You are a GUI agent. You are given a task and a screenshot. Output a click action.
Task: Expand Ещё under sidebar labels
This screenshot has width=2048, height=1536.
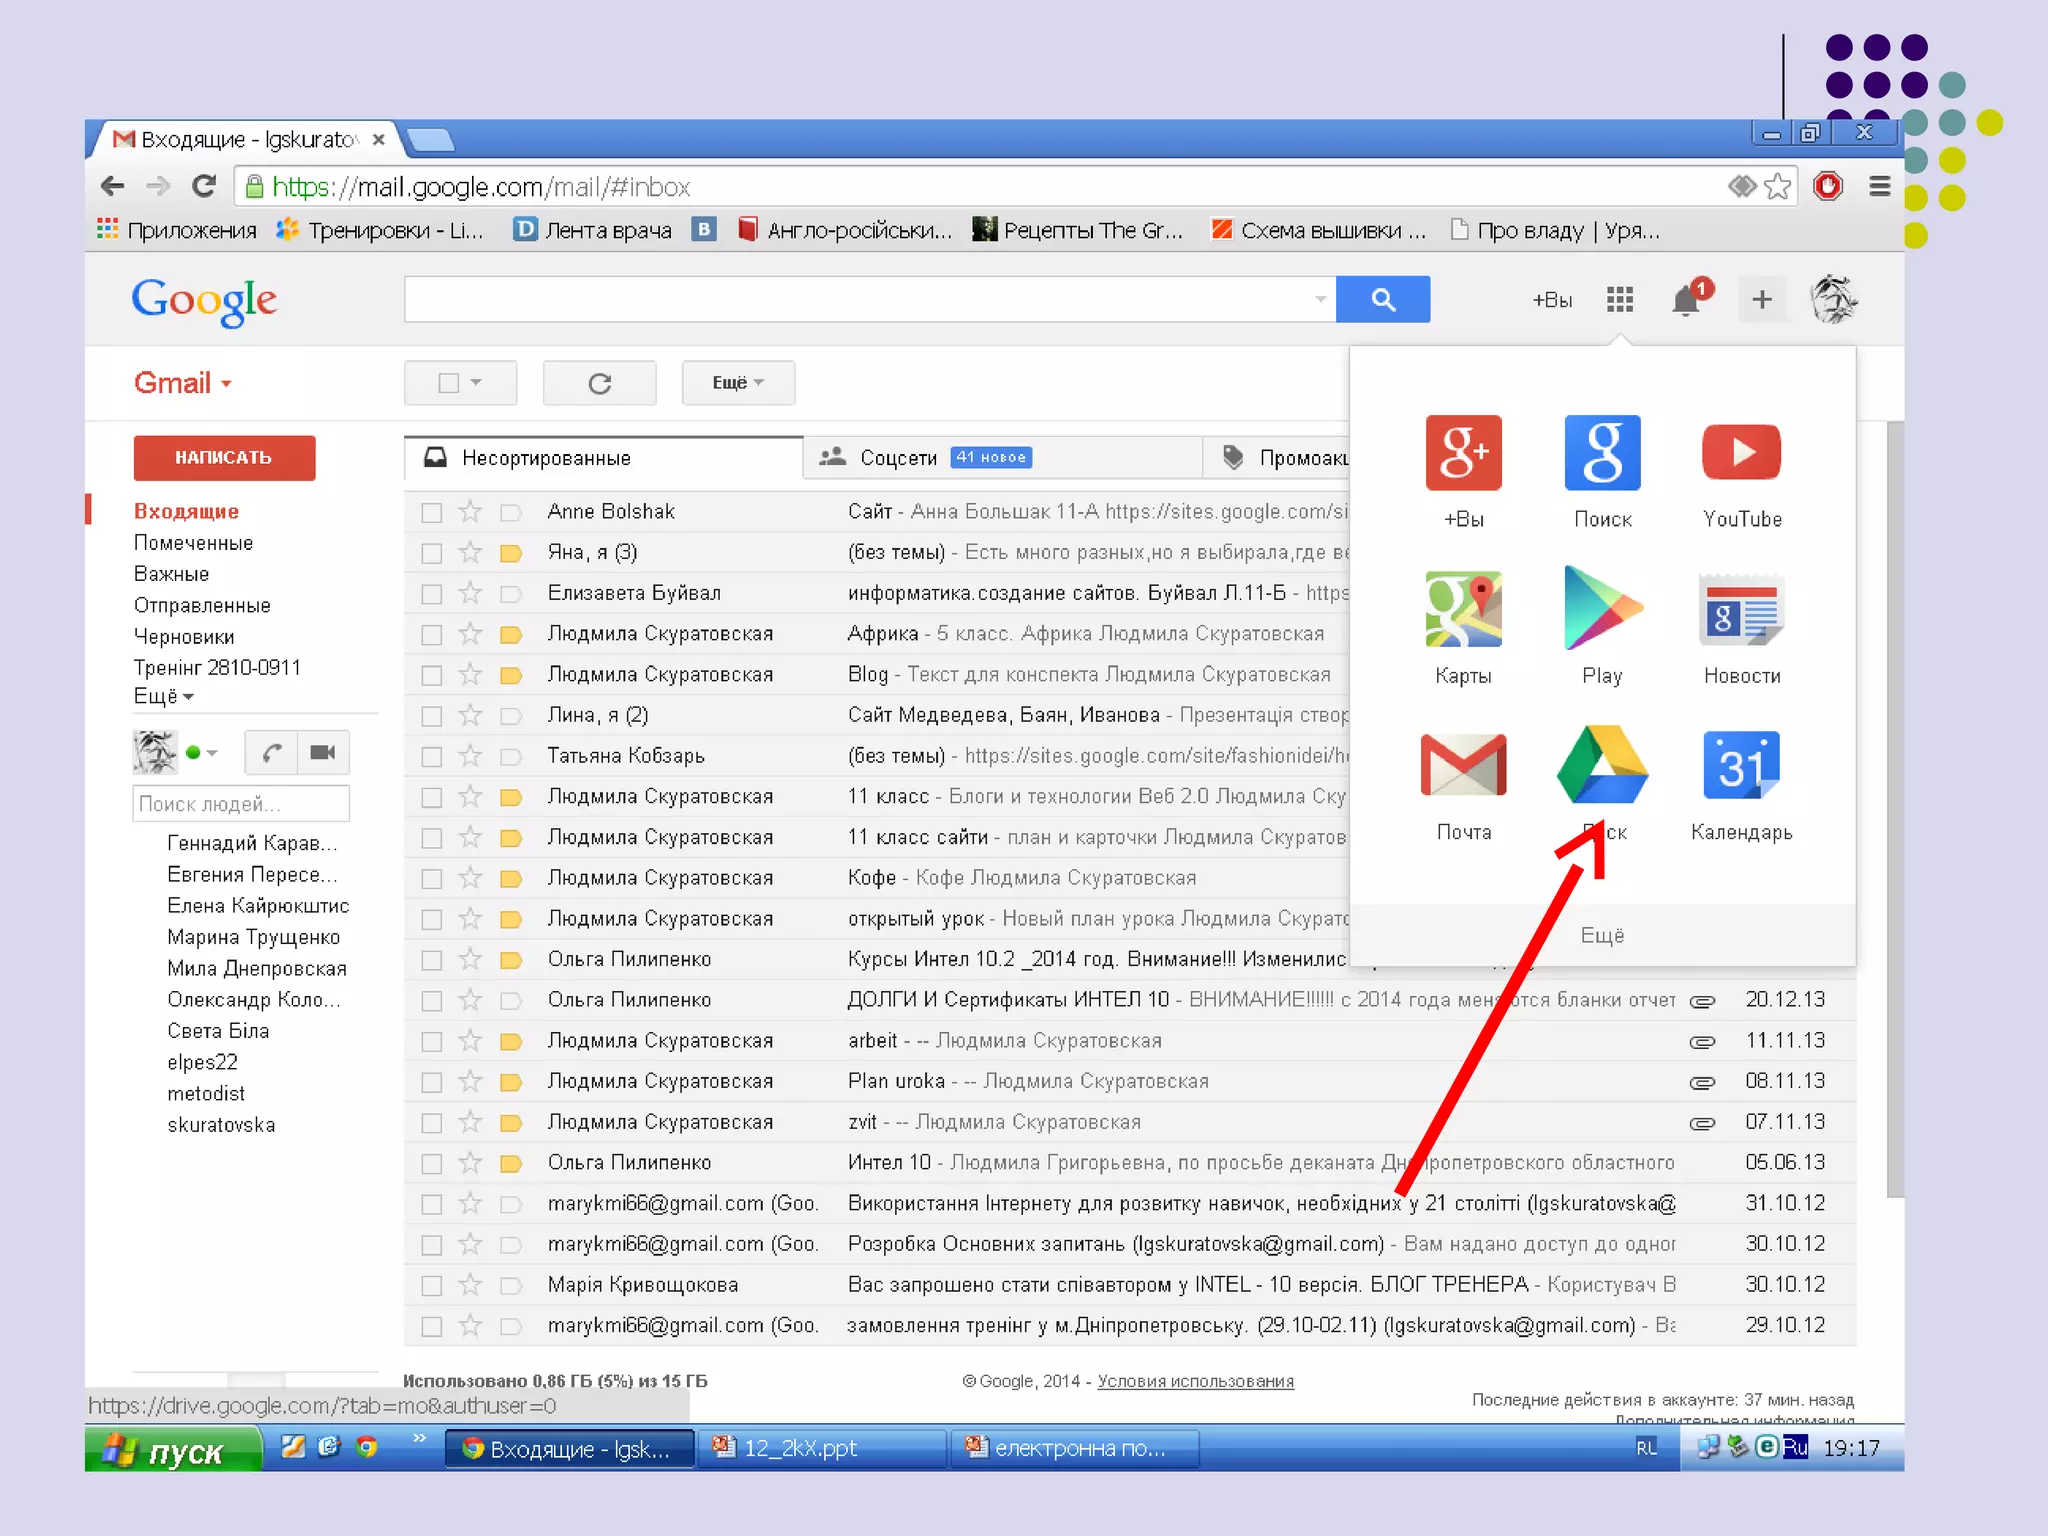(x=163, y=697)
